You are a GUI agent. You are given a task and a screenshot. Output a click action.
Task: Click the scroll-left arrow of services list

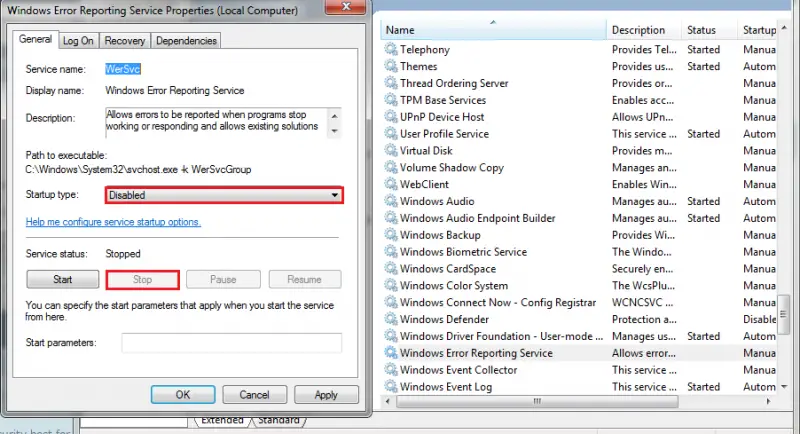point(388,401)
